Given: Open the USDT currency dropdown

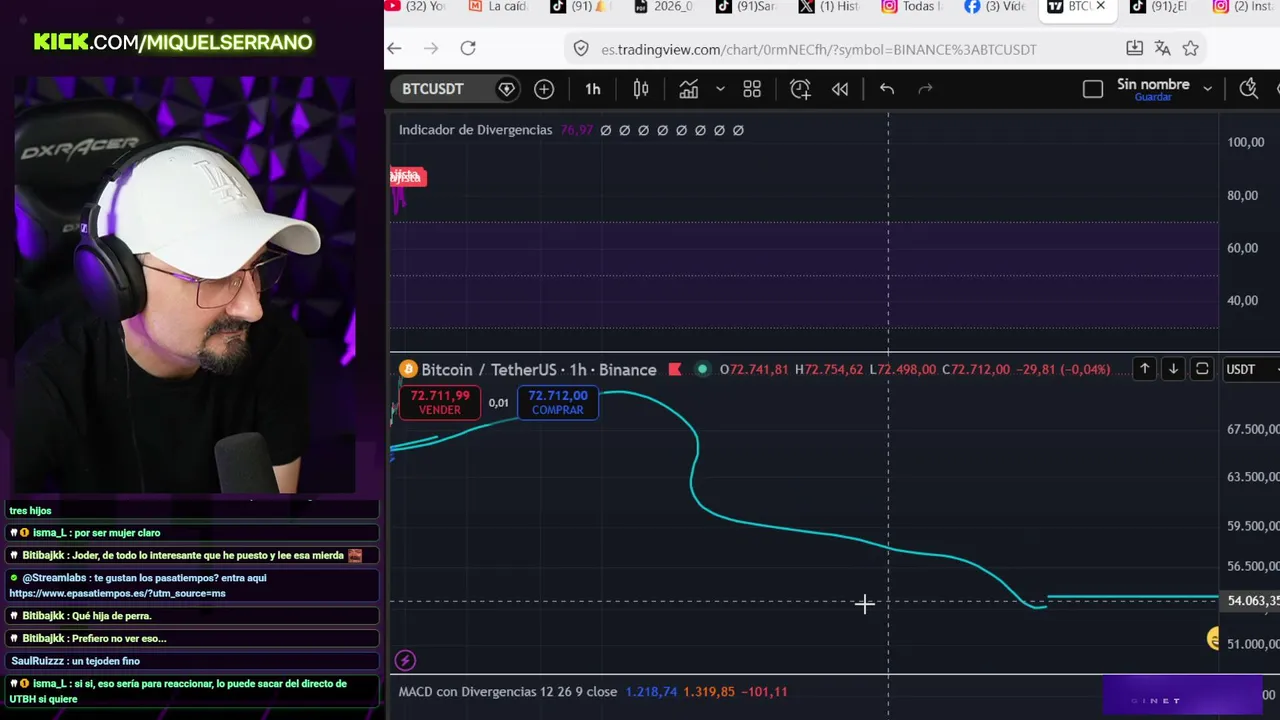Looking at the screenshot, I should (x=1252, y=369).
